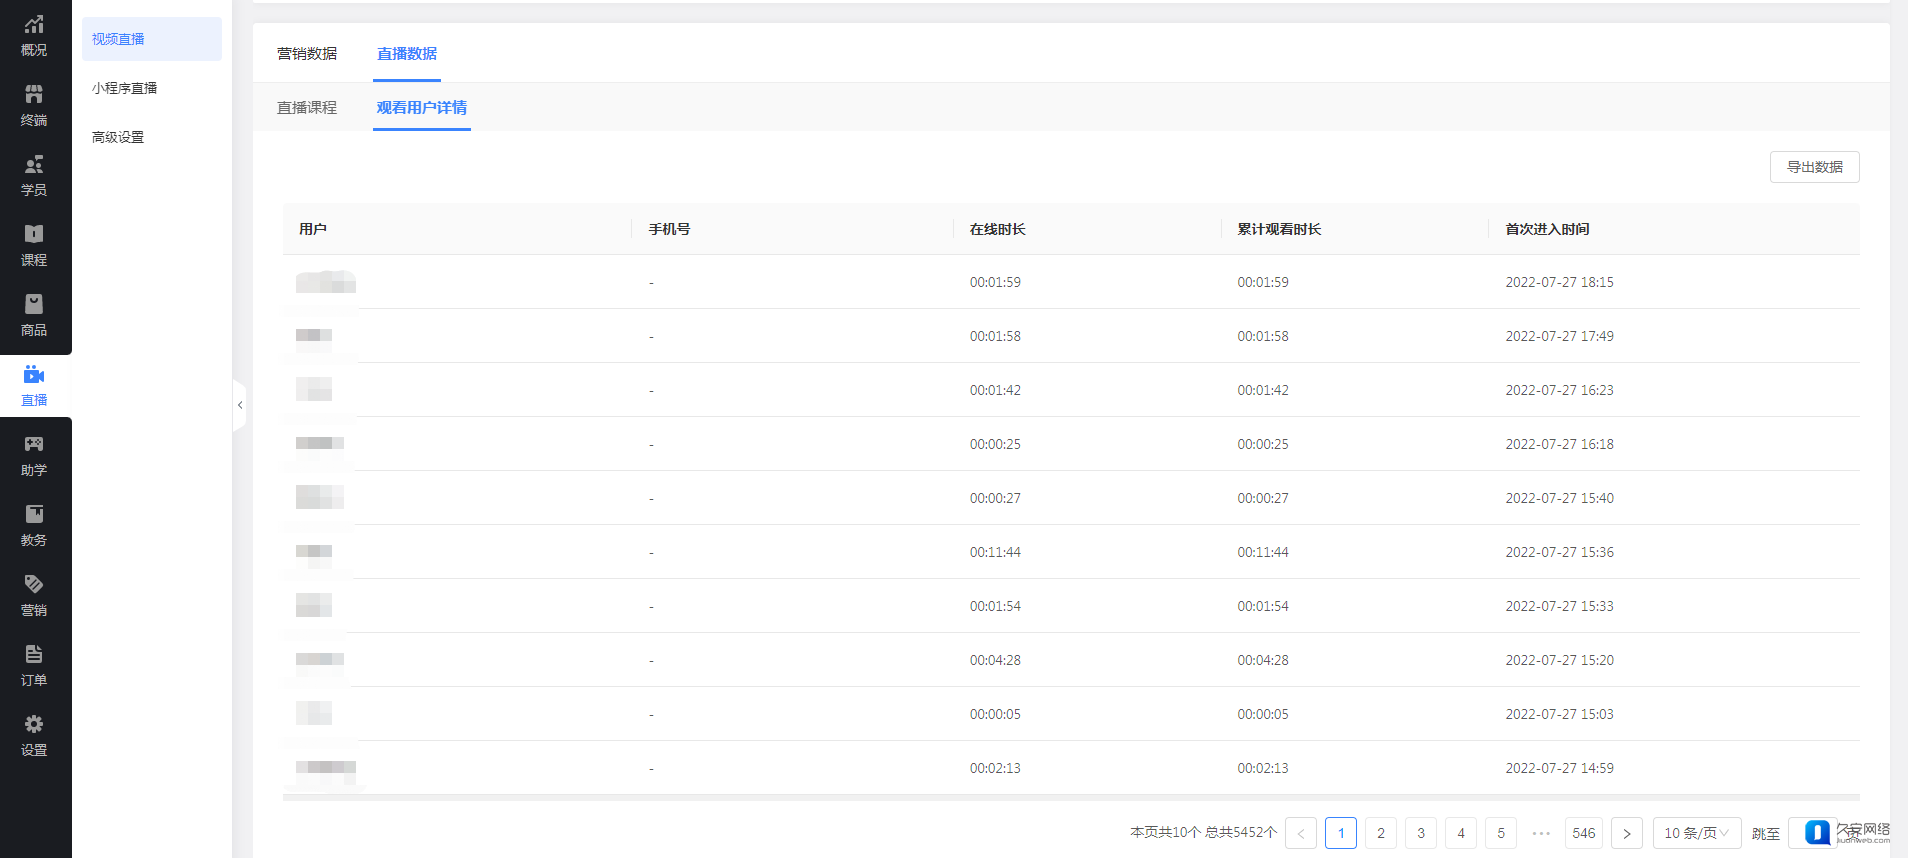The width and height of the screenshot is (1908, 858).
Task: Click online duration 00:02:13
Action: click(x=995, y=768)
